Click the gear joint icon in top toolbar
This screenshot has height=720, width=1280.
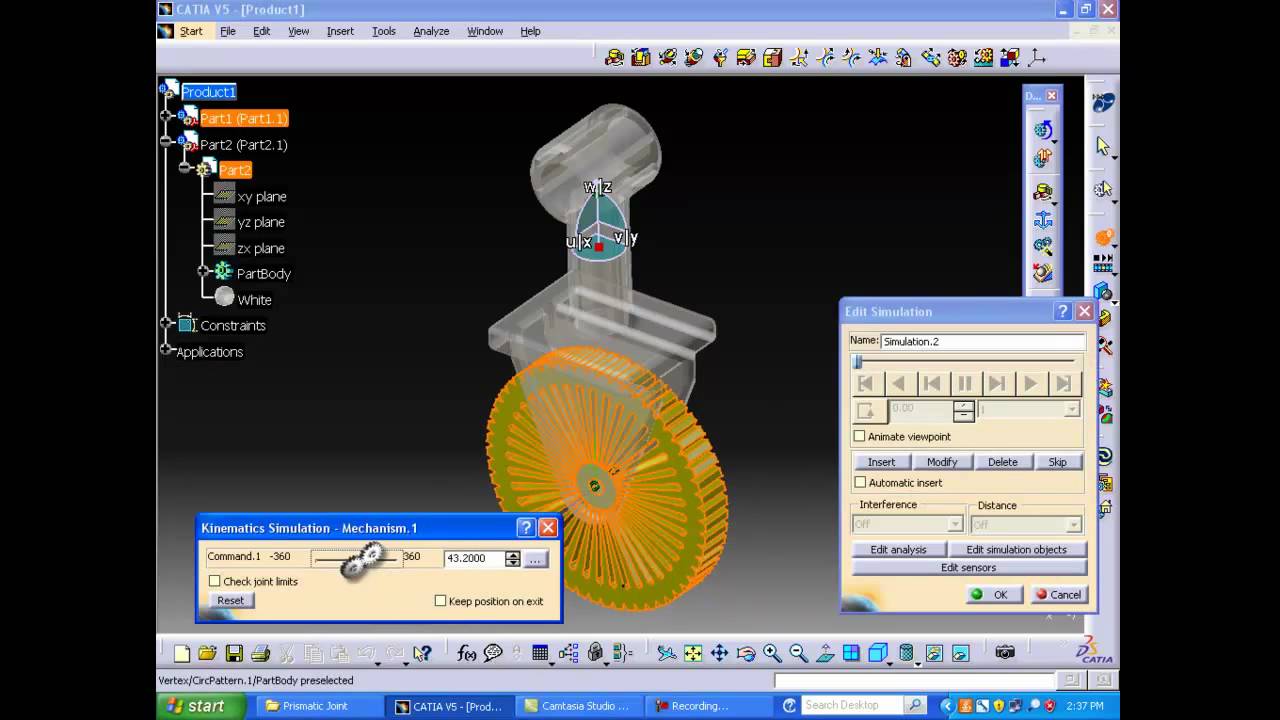pos(957,57)
